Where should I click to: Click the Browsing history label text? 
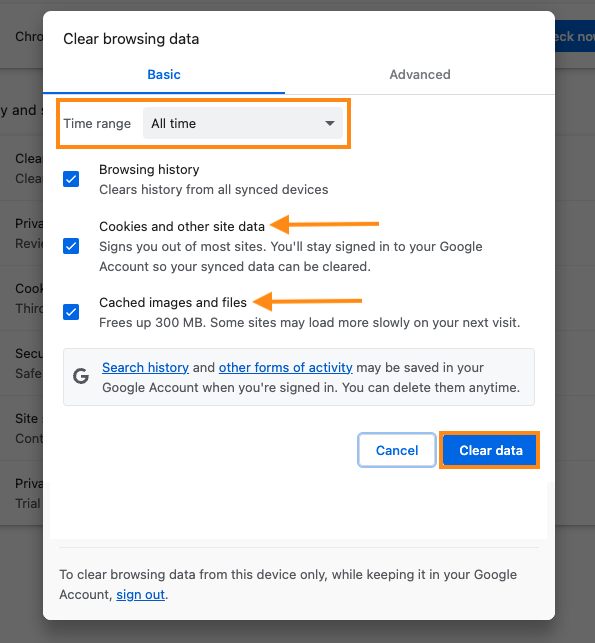click(149, 169)
